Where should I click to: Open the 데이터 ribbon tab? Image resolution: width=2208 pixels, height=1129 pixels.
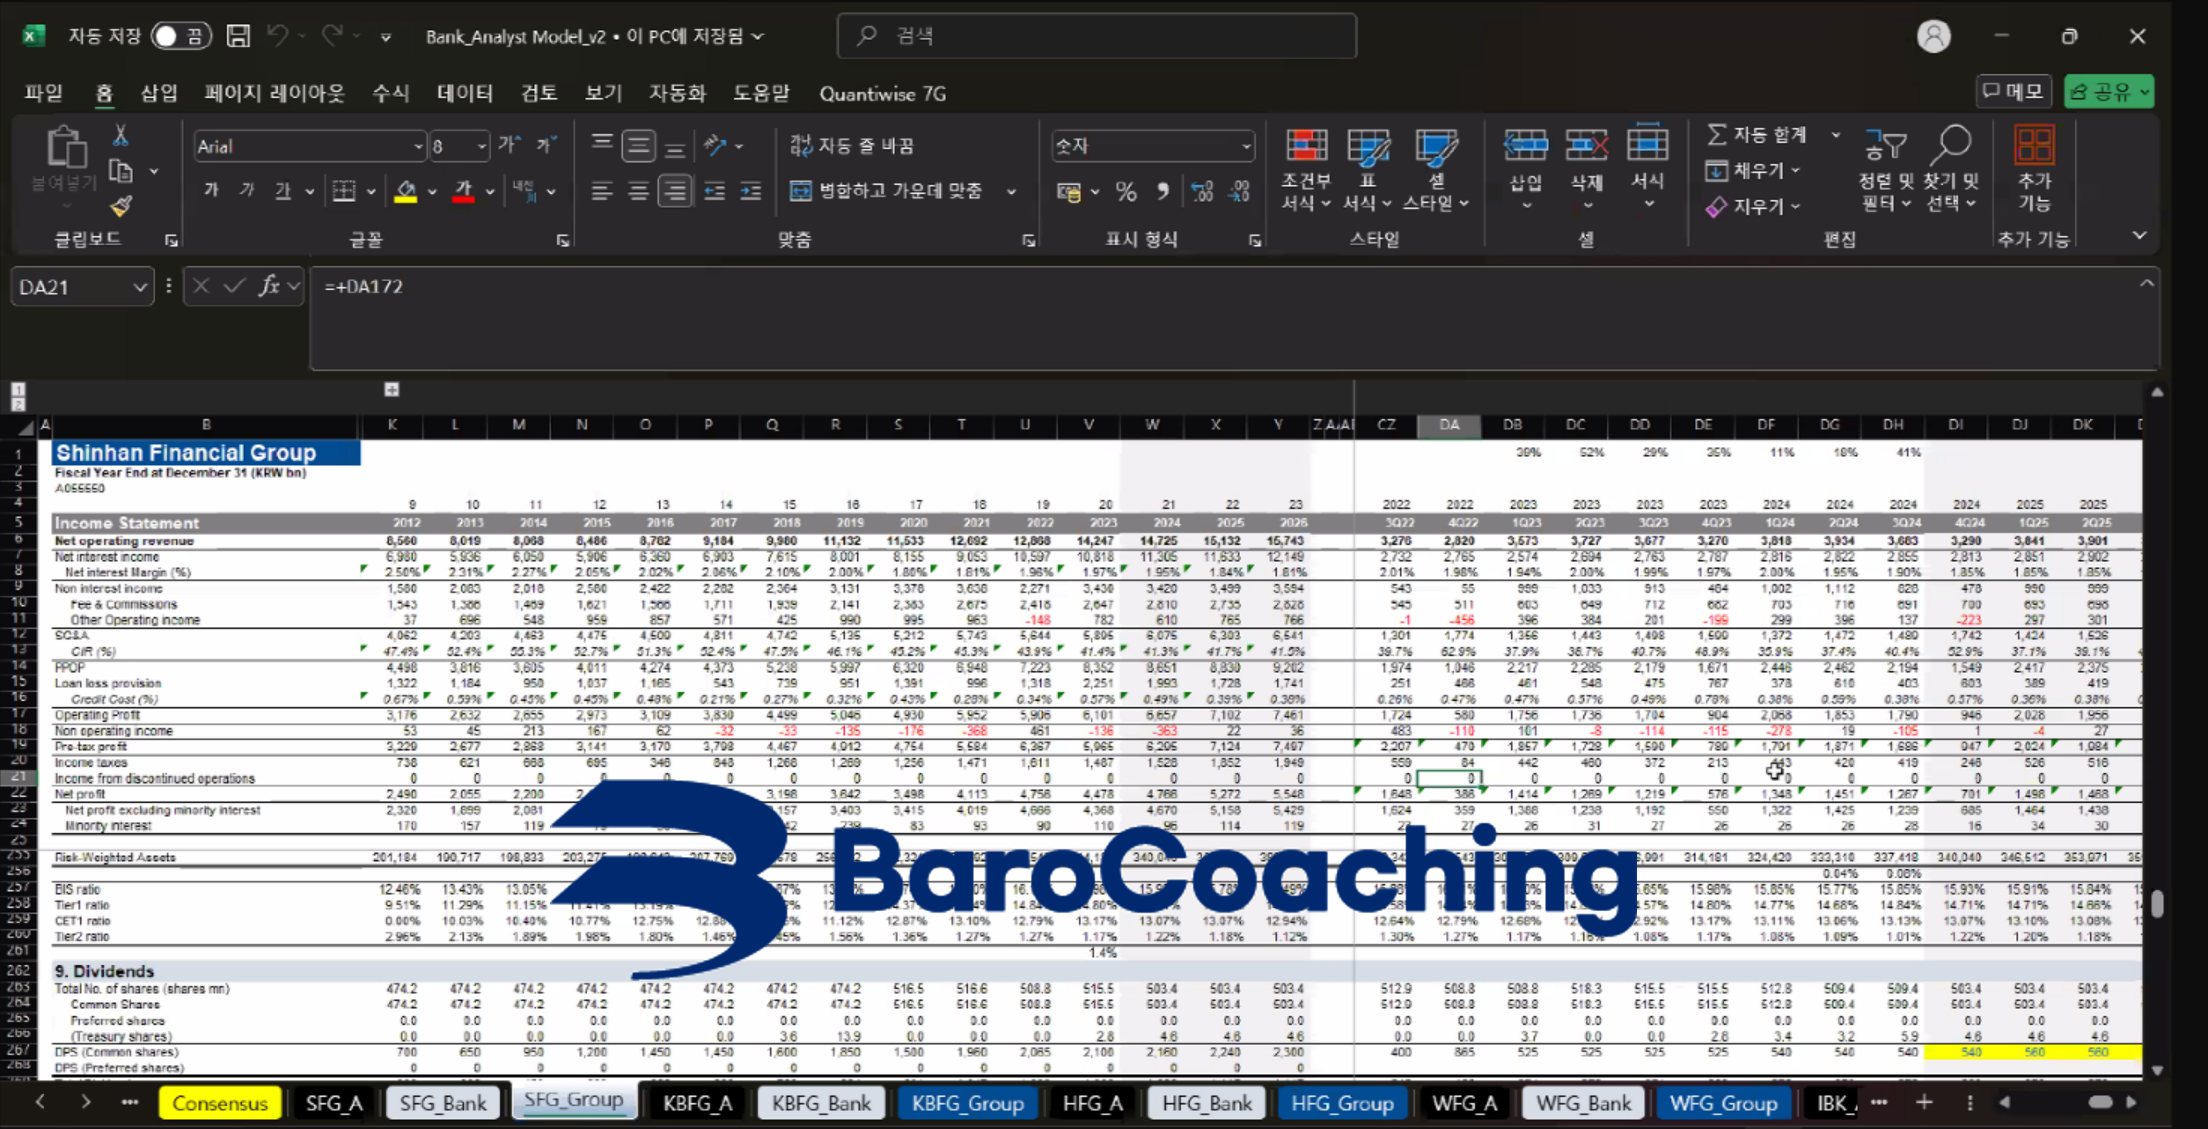click(x=464, y=94)
